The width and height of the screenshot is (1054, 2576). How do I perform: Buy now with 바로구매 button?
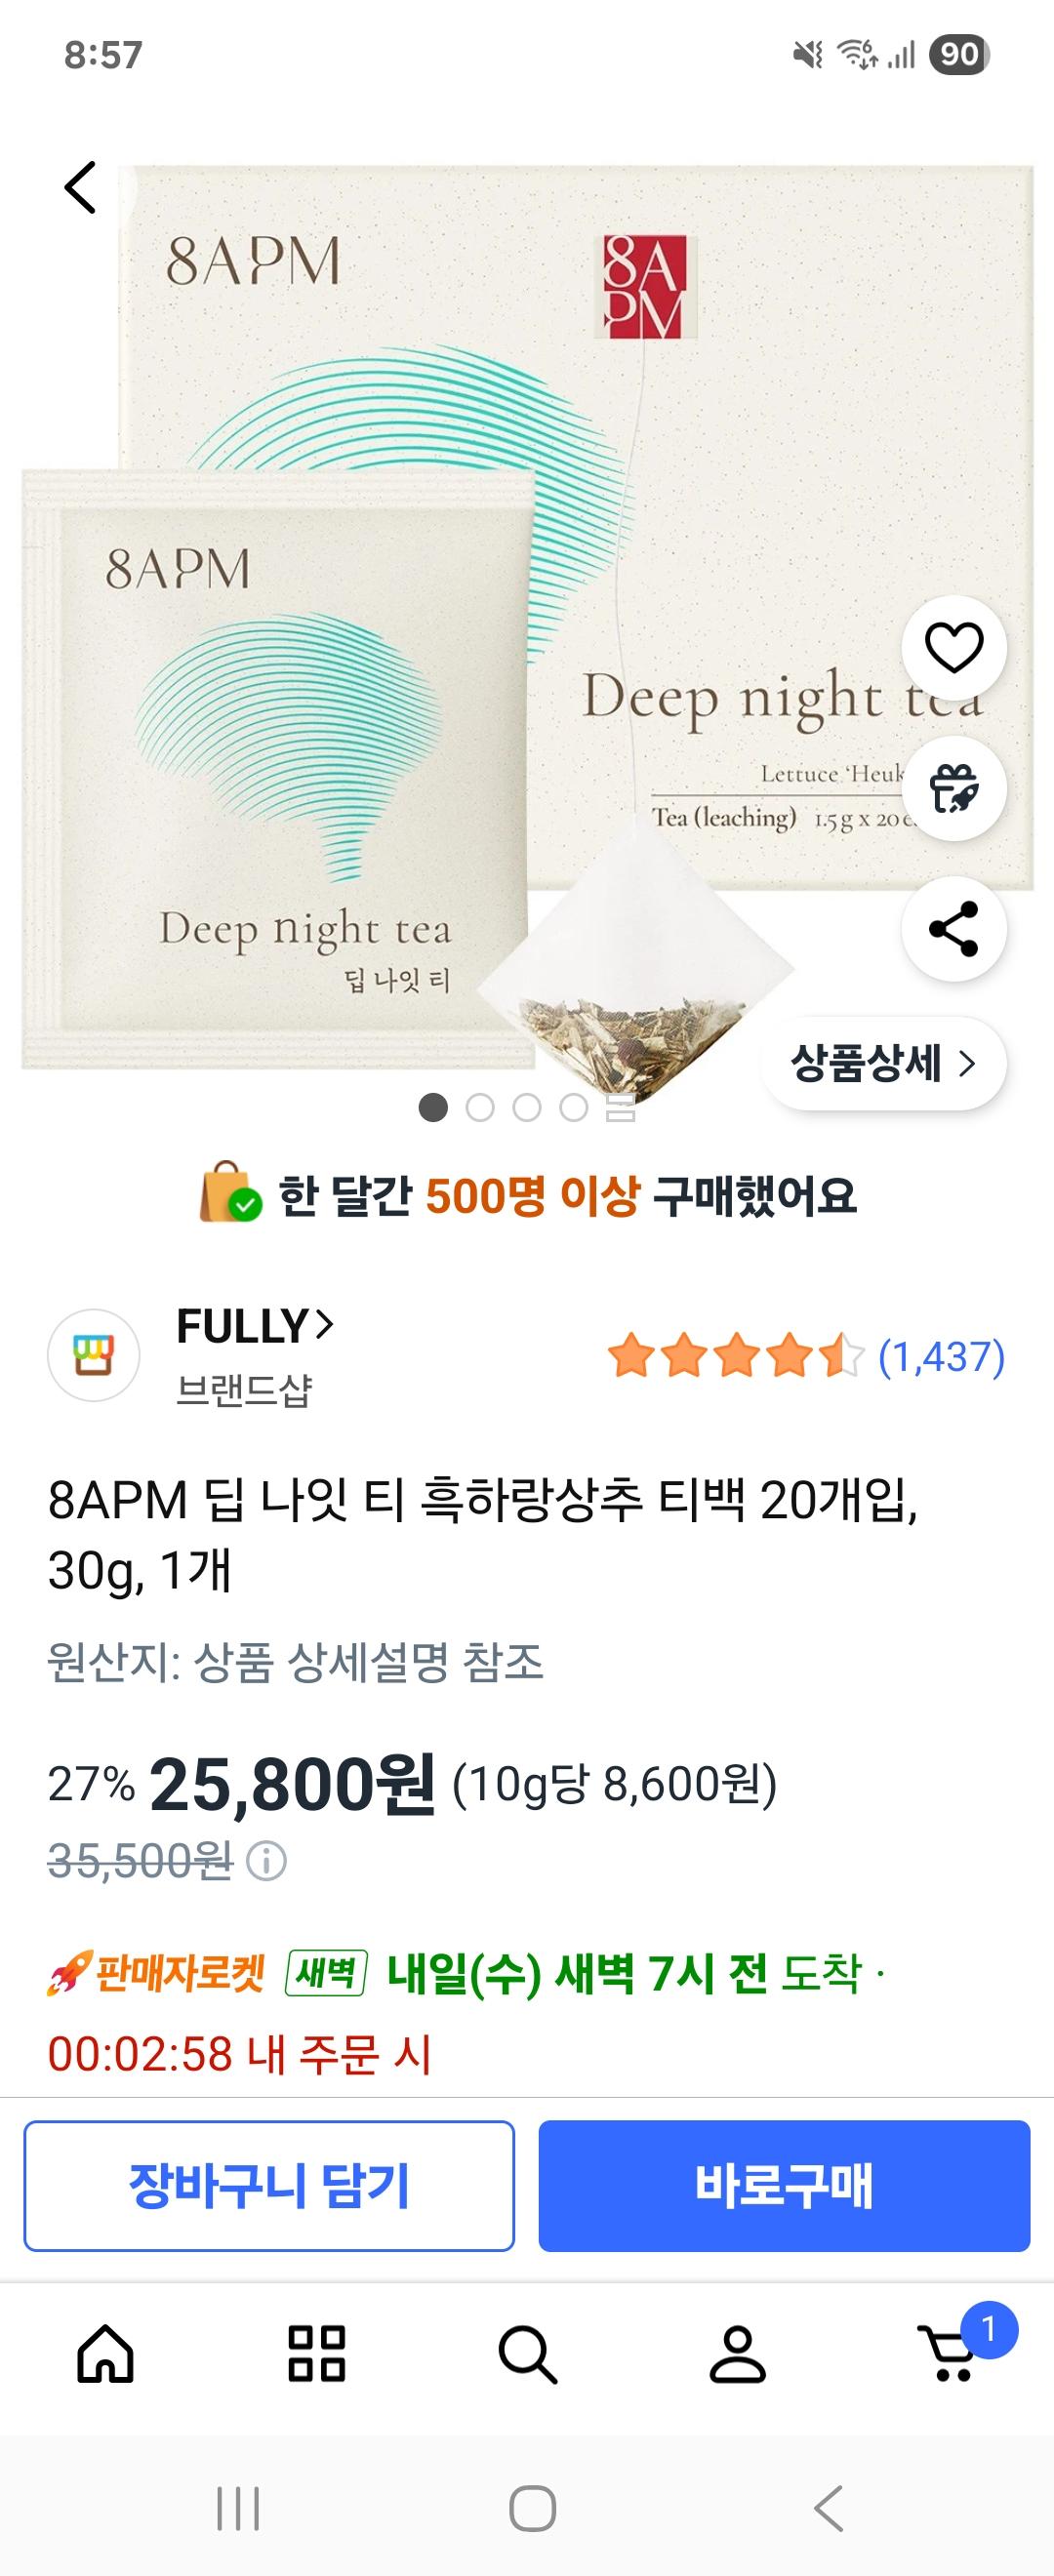[x=784, y=2185]
